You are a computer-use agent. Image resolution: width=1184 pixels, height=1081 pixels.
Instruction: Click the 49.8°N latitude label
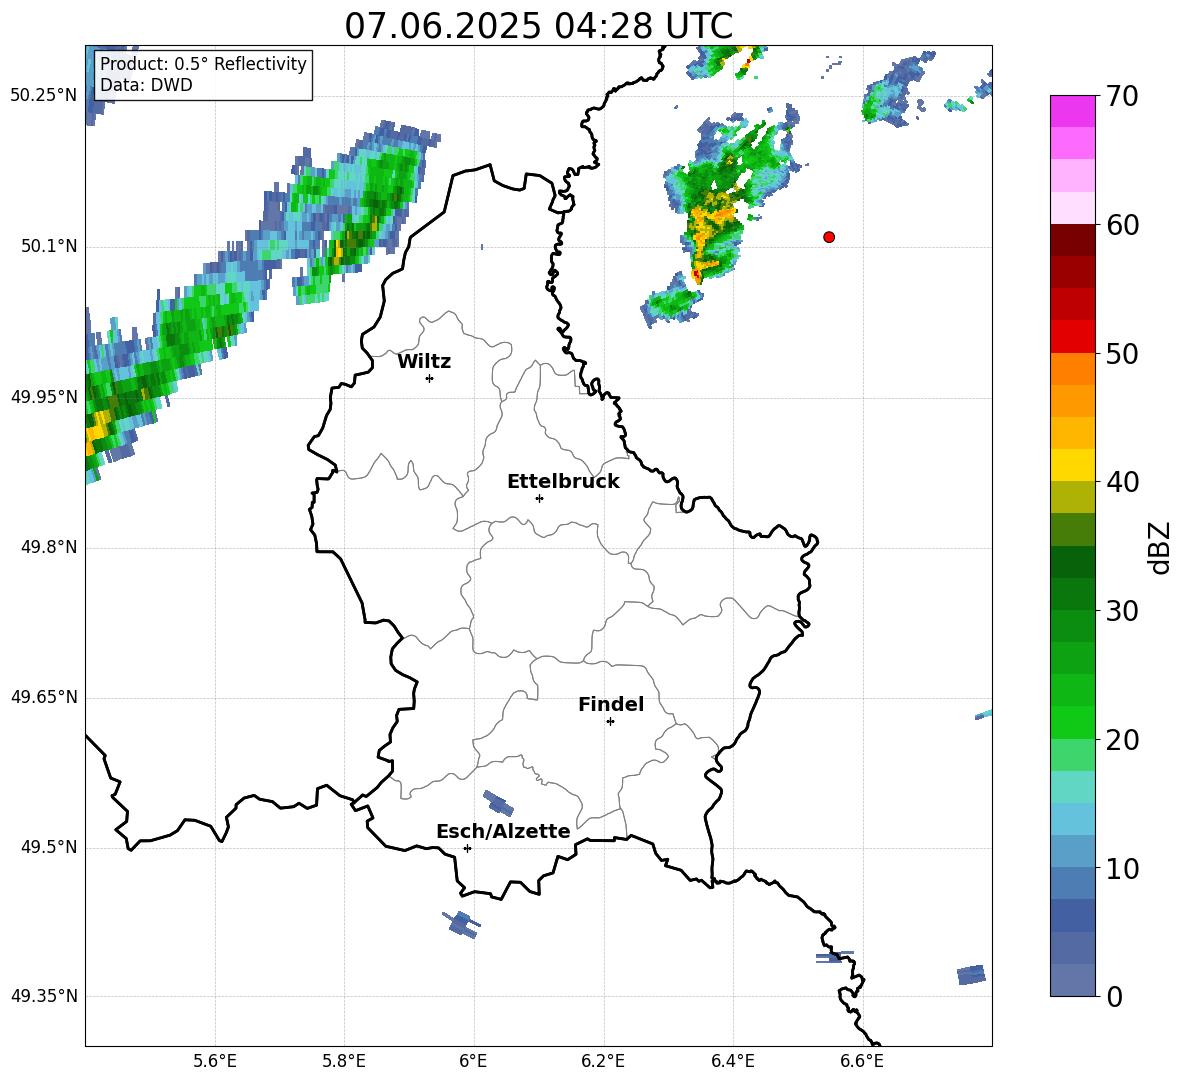49,547
